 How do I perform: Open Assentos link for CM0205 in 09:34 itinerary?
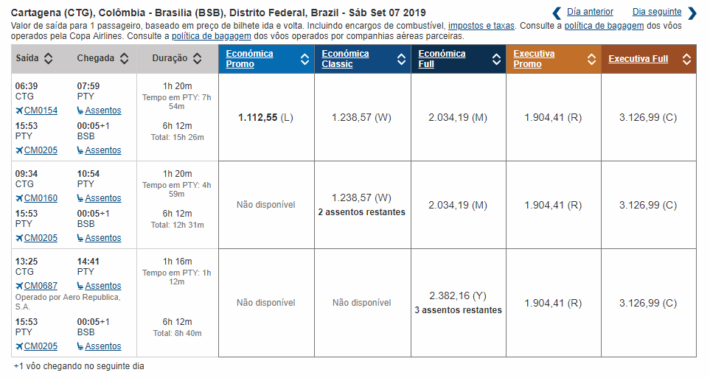pos(103,238)
